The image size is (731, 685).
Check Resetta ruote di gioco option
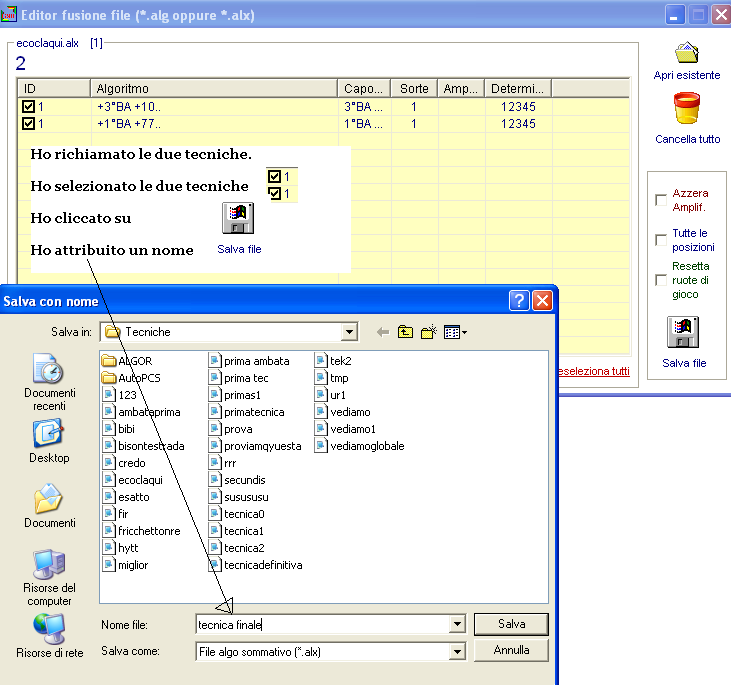(x=661, y=280)
